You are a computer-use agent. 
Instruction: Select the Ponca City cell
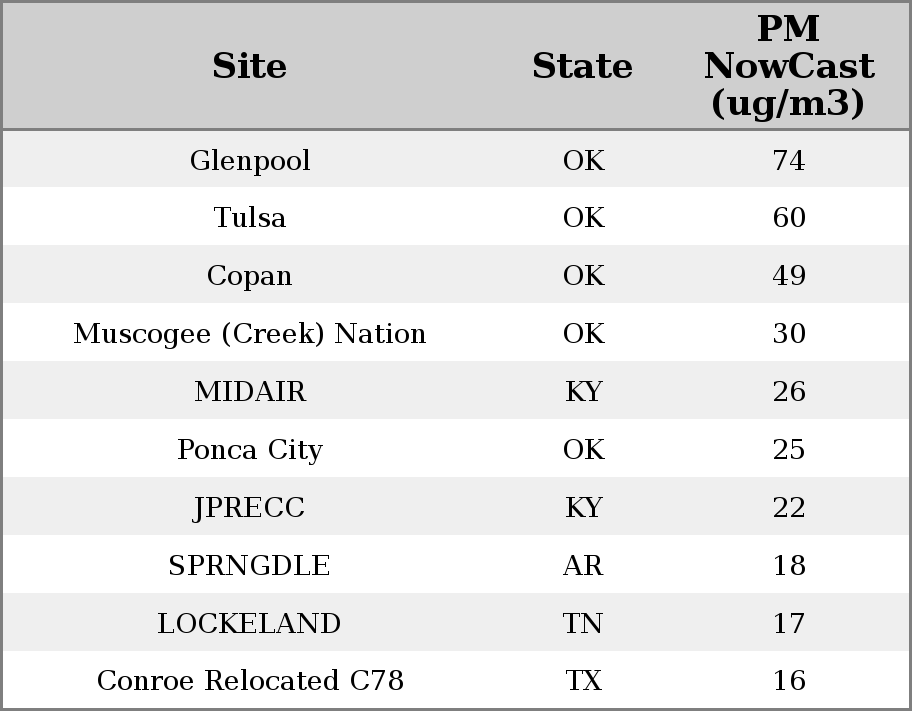pos(250,450)
